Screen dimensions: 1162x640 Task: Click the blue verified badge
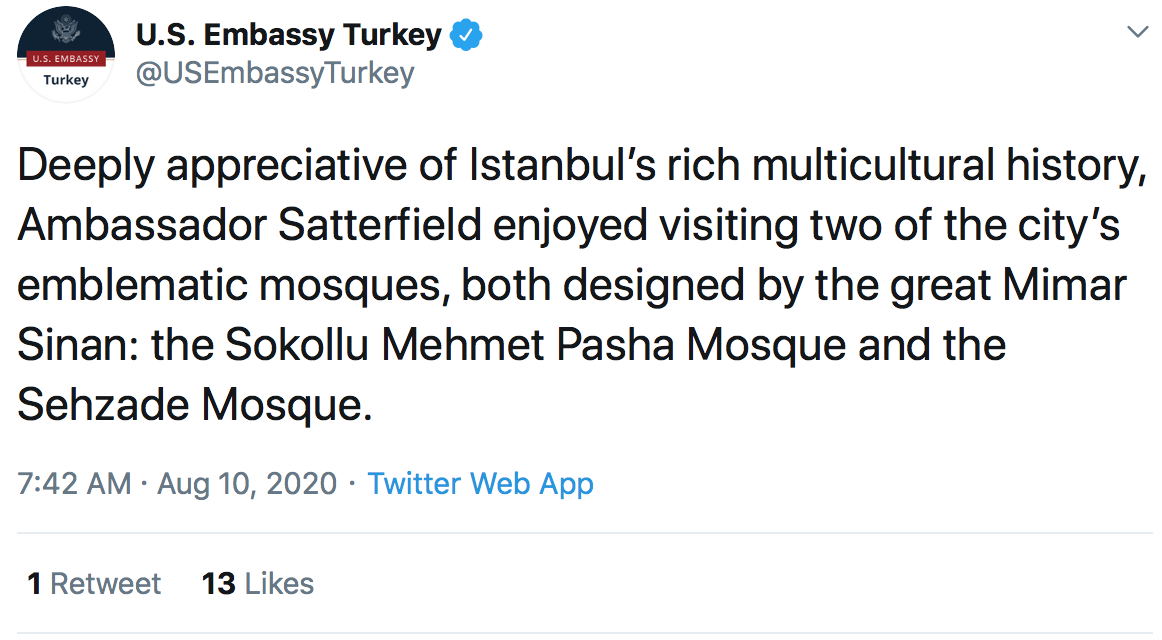click(x=466, y=36)
